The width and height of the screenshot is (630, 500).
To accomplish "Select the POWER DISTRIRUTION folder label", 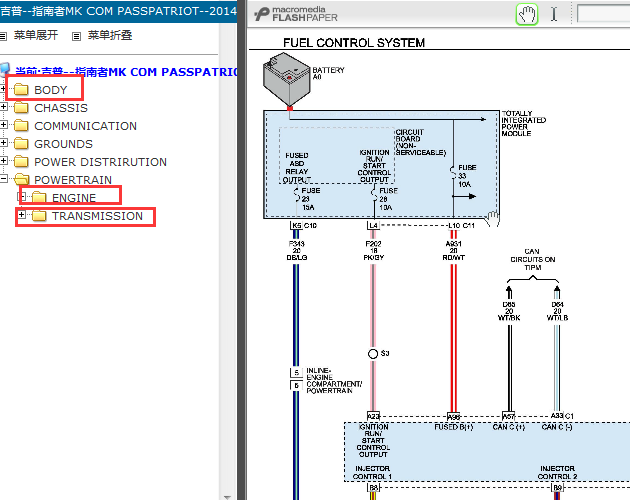I will tap(100, 162).
